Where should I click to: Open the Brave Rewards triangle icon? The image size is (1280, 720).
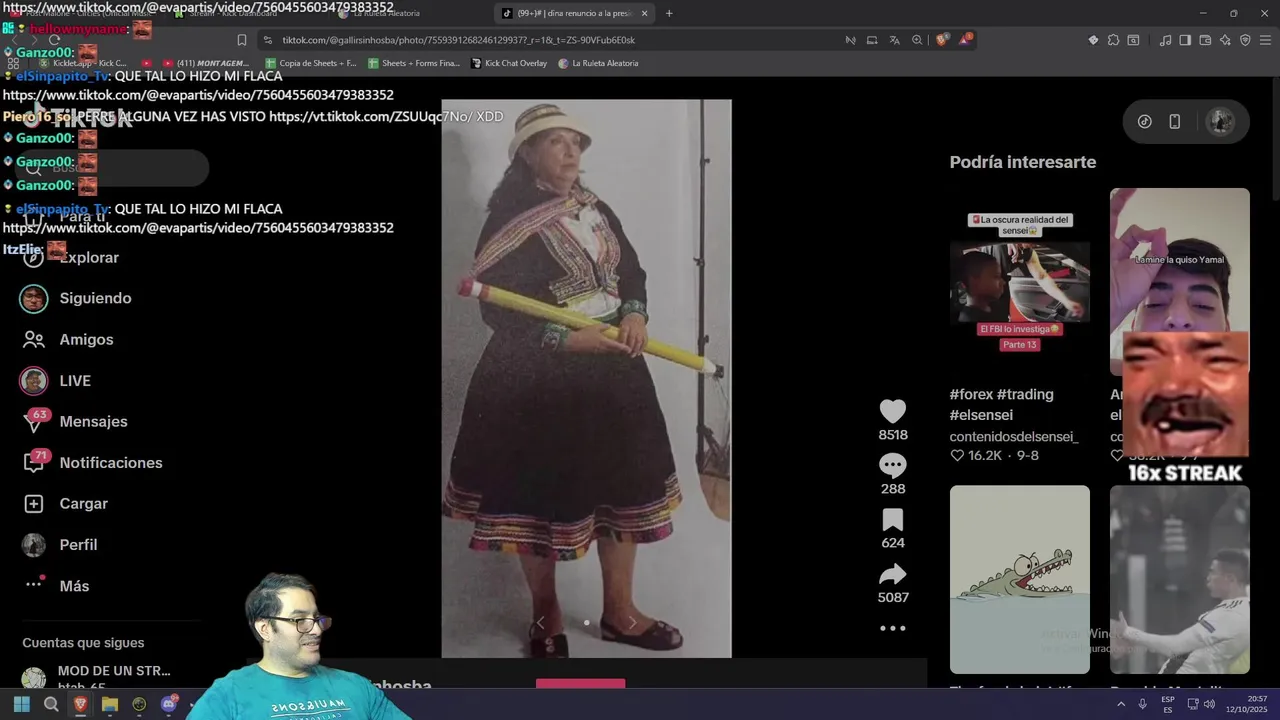coord(965,40)
